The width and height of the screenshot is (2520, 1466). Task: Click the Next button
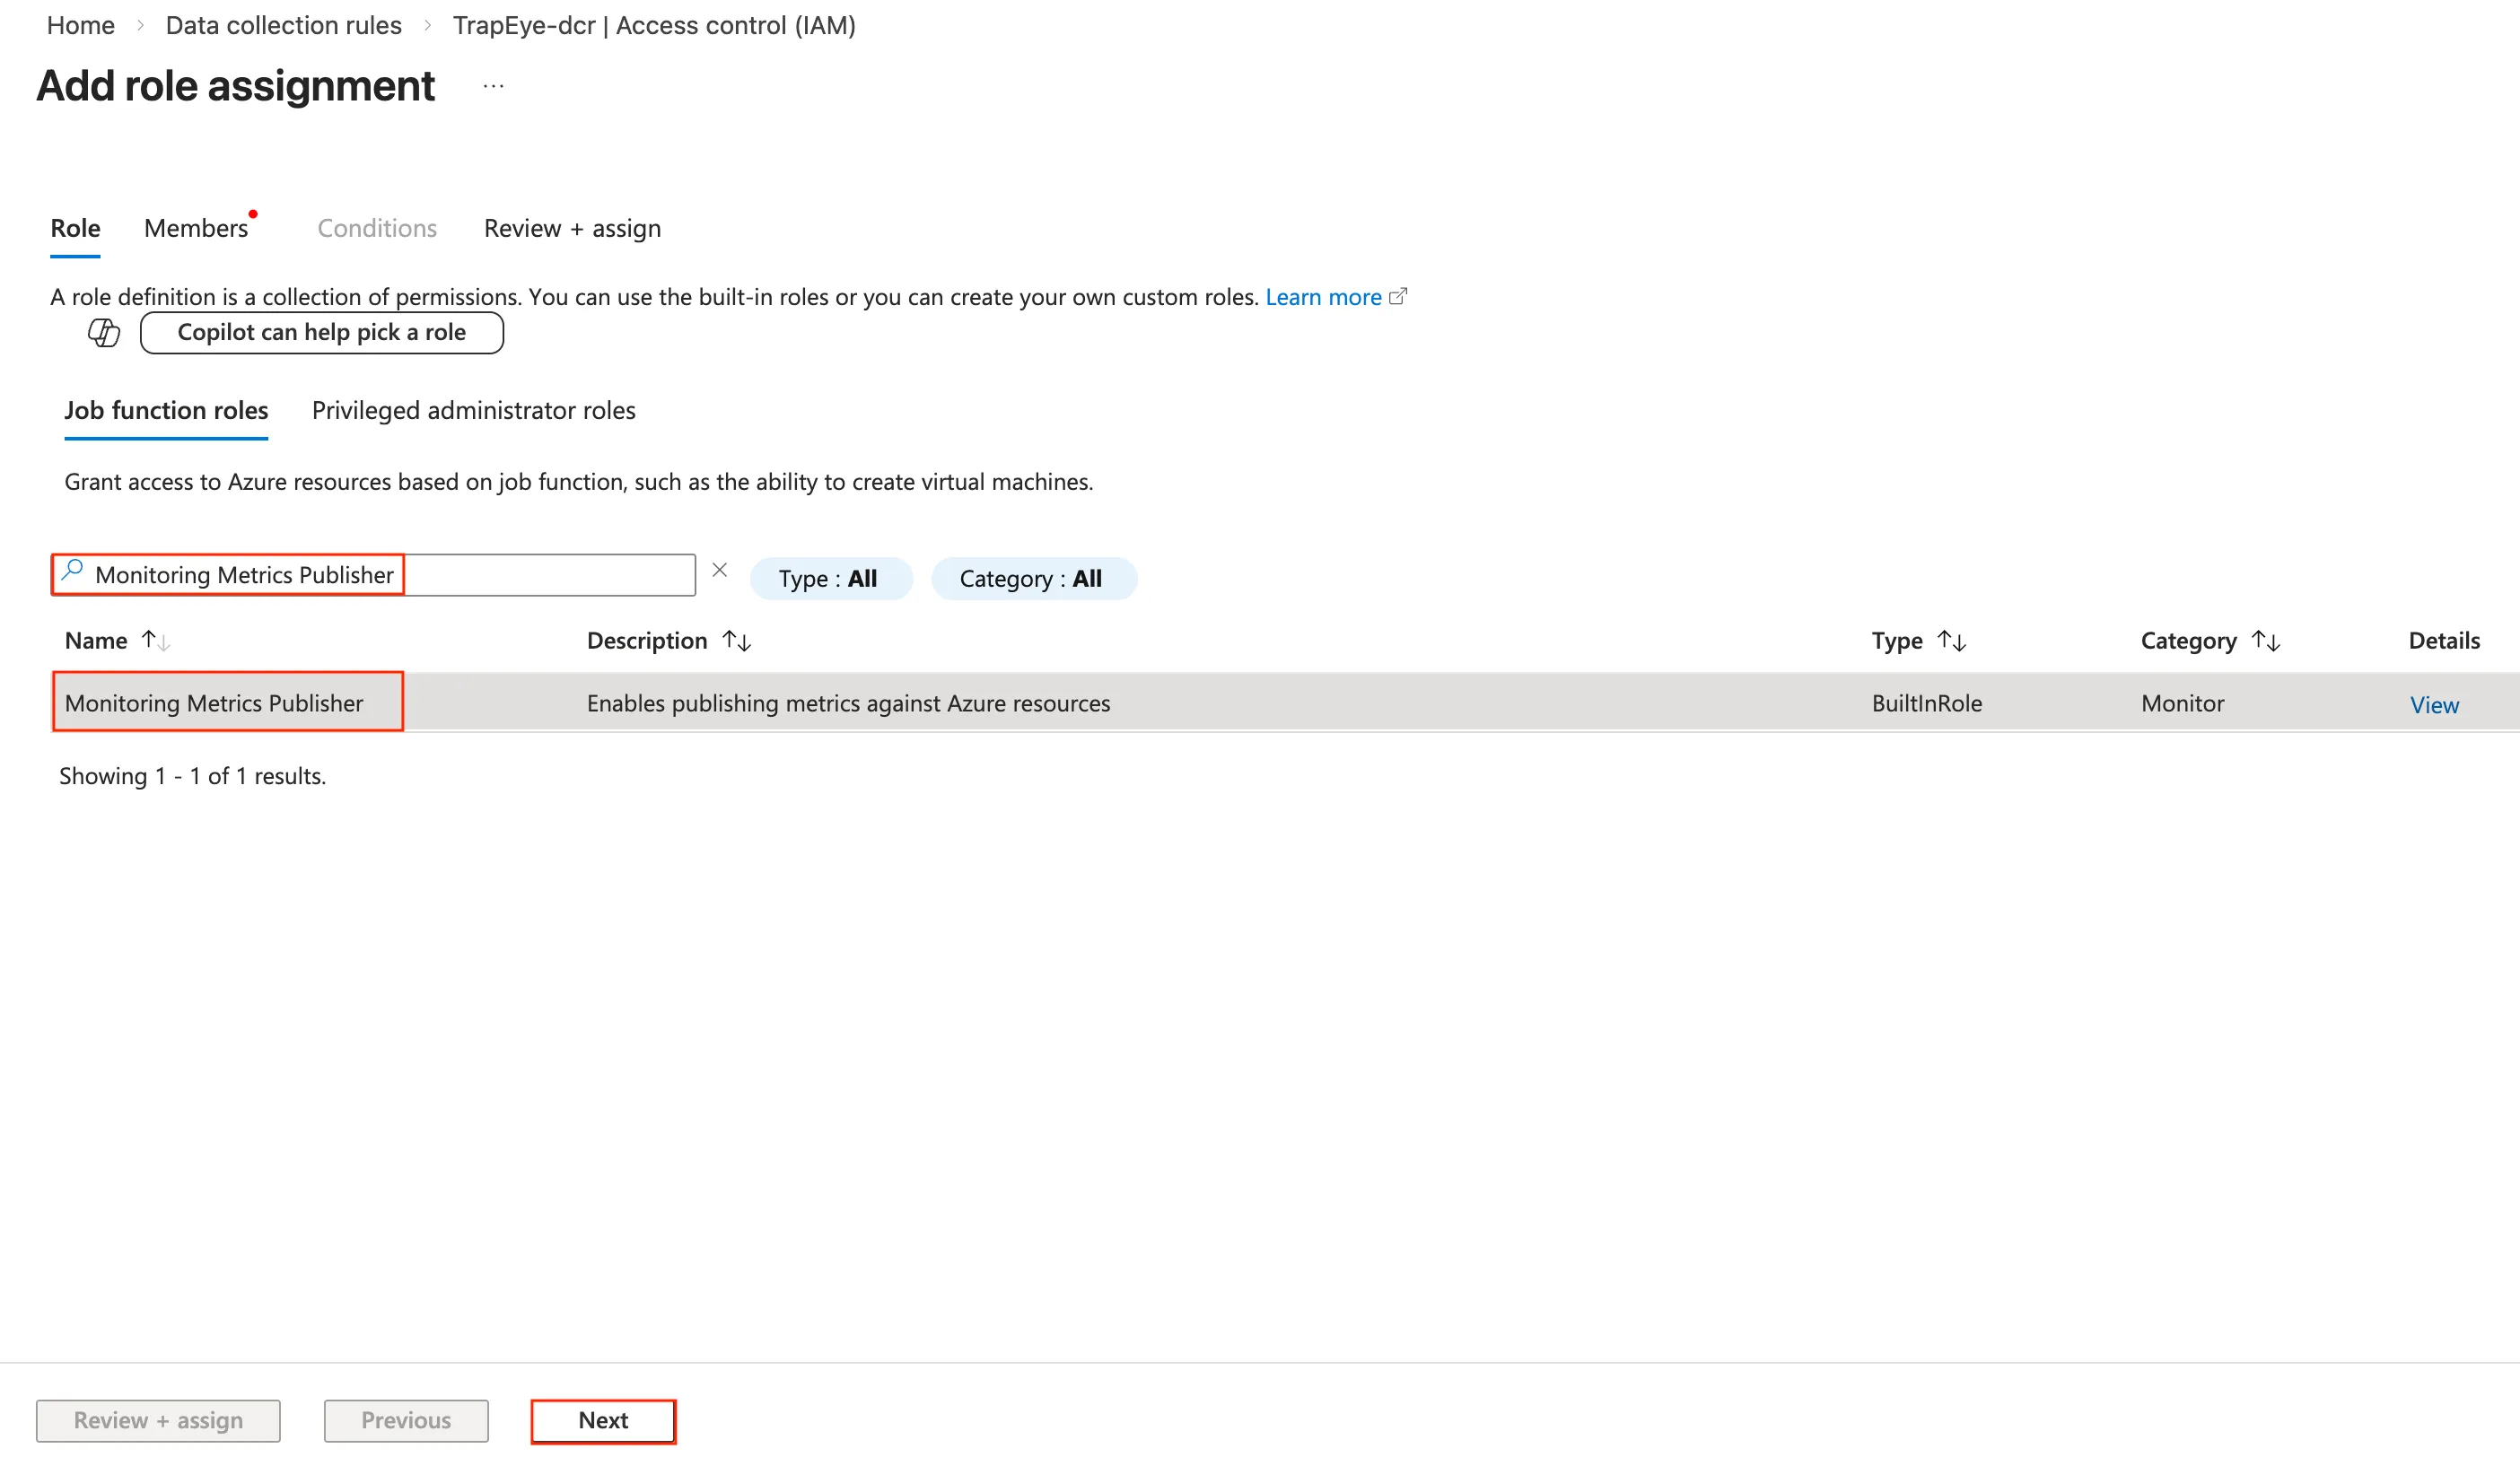coord(603,1420)
